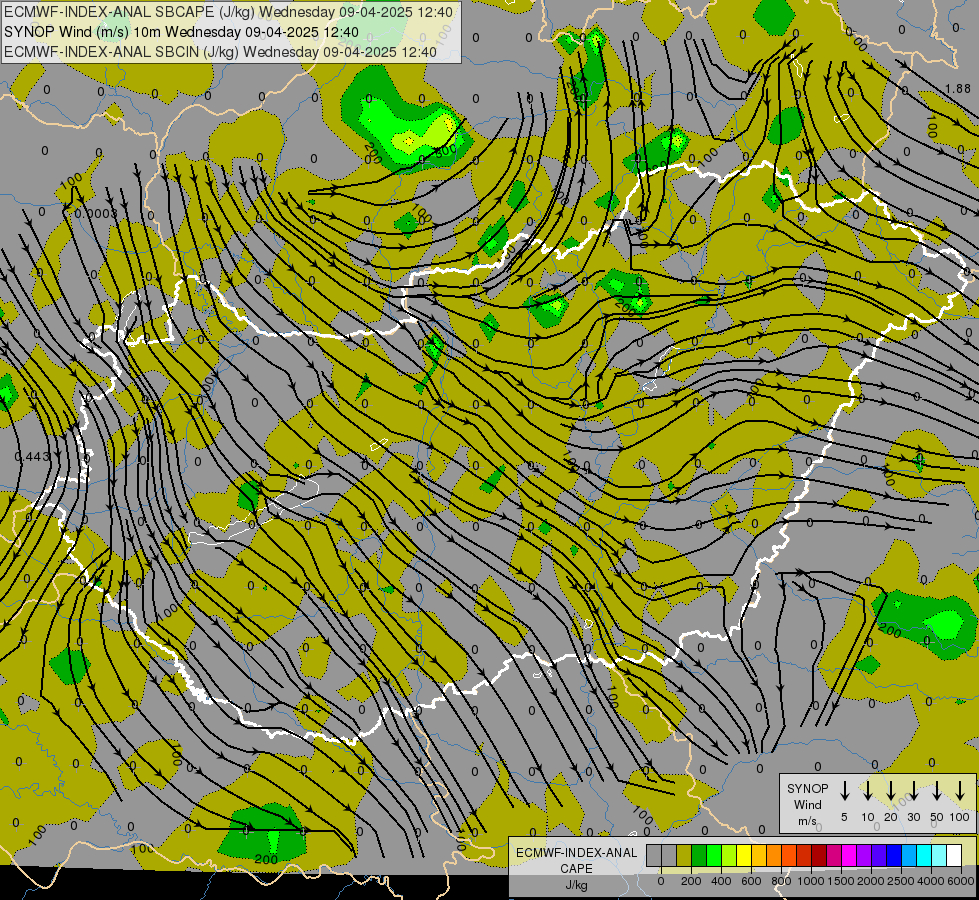The width and height of the screenshot is (979, 900).
Task: Click the 0.443 value on the map
Action: (x=32, y=457)
